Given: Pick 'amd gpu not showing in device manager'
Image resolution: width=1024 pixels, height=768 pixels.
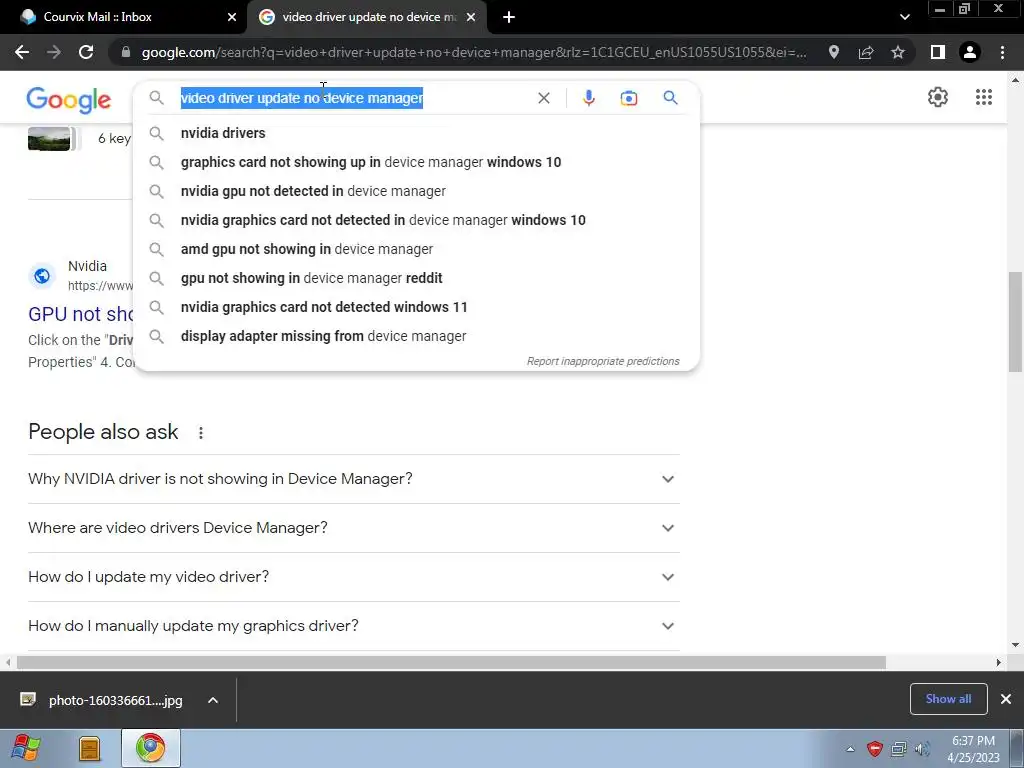Looking at the screenshot, I should pyautogui.click(x=417, y=249).
